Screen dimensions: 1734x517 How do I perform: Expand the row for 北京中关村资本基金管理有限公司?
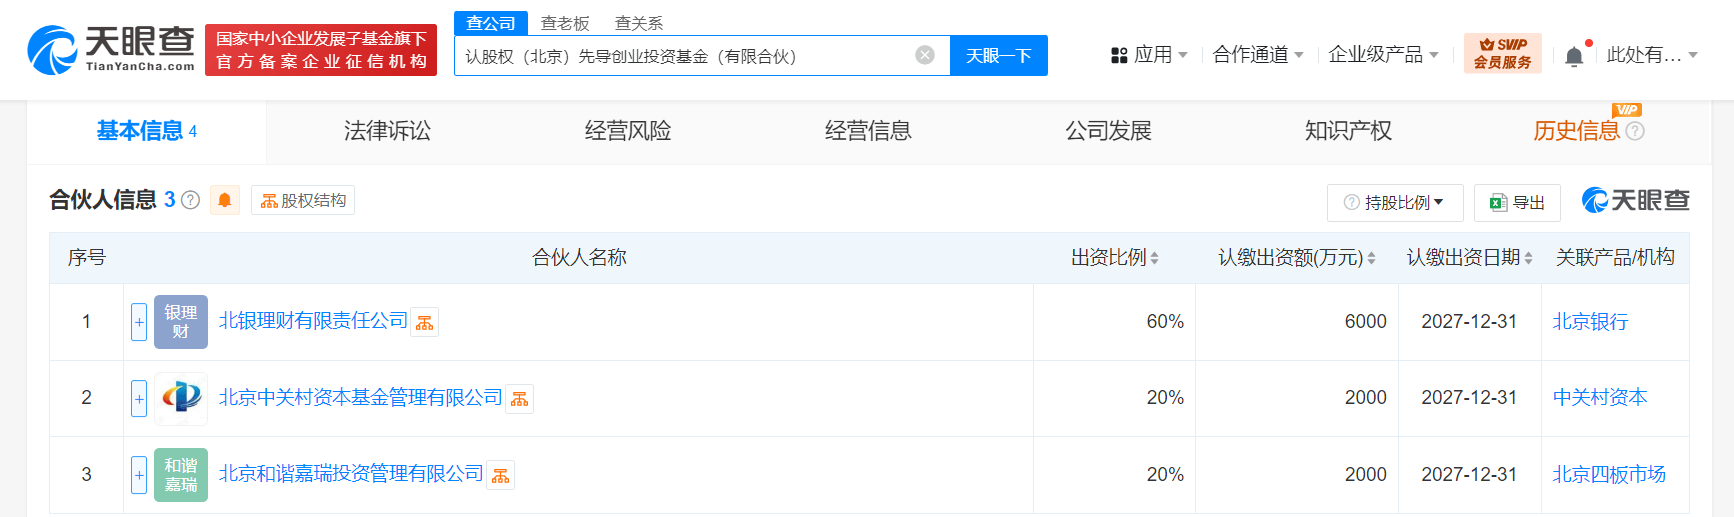tap(139, 398)
